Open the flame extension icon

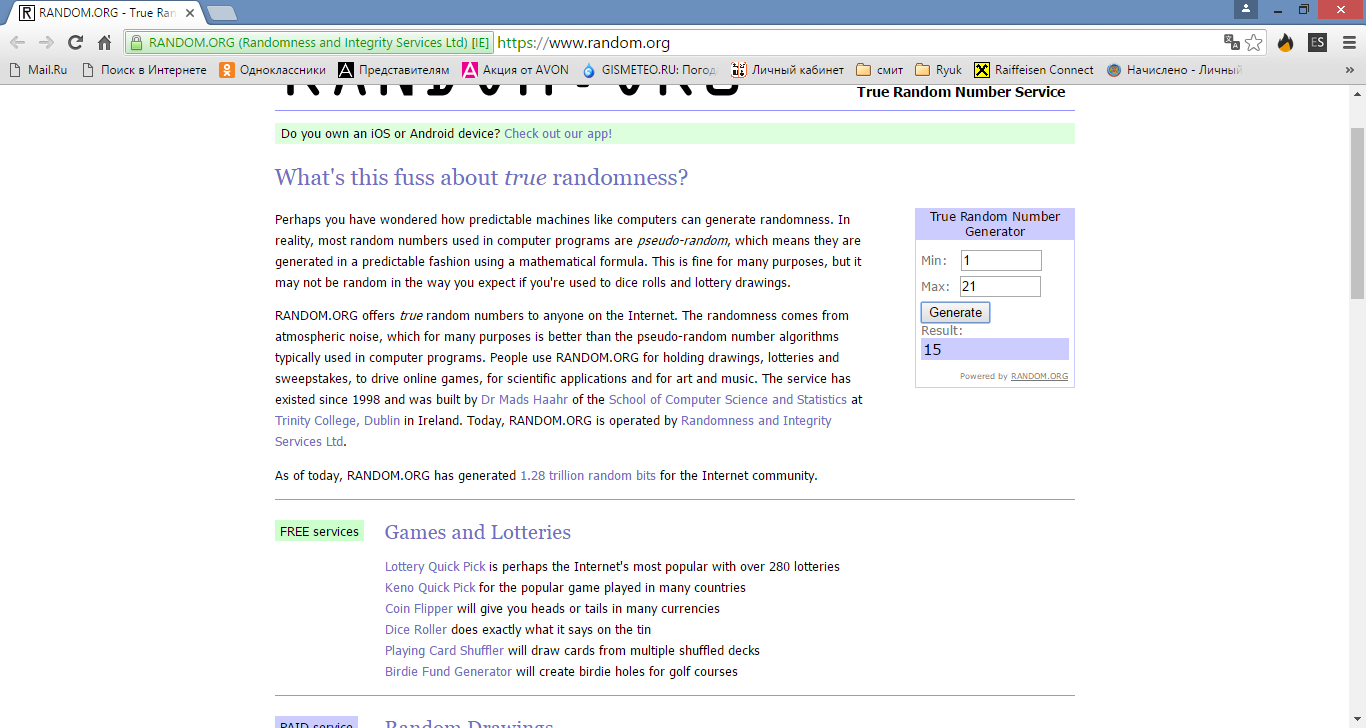coord(1286,43)
